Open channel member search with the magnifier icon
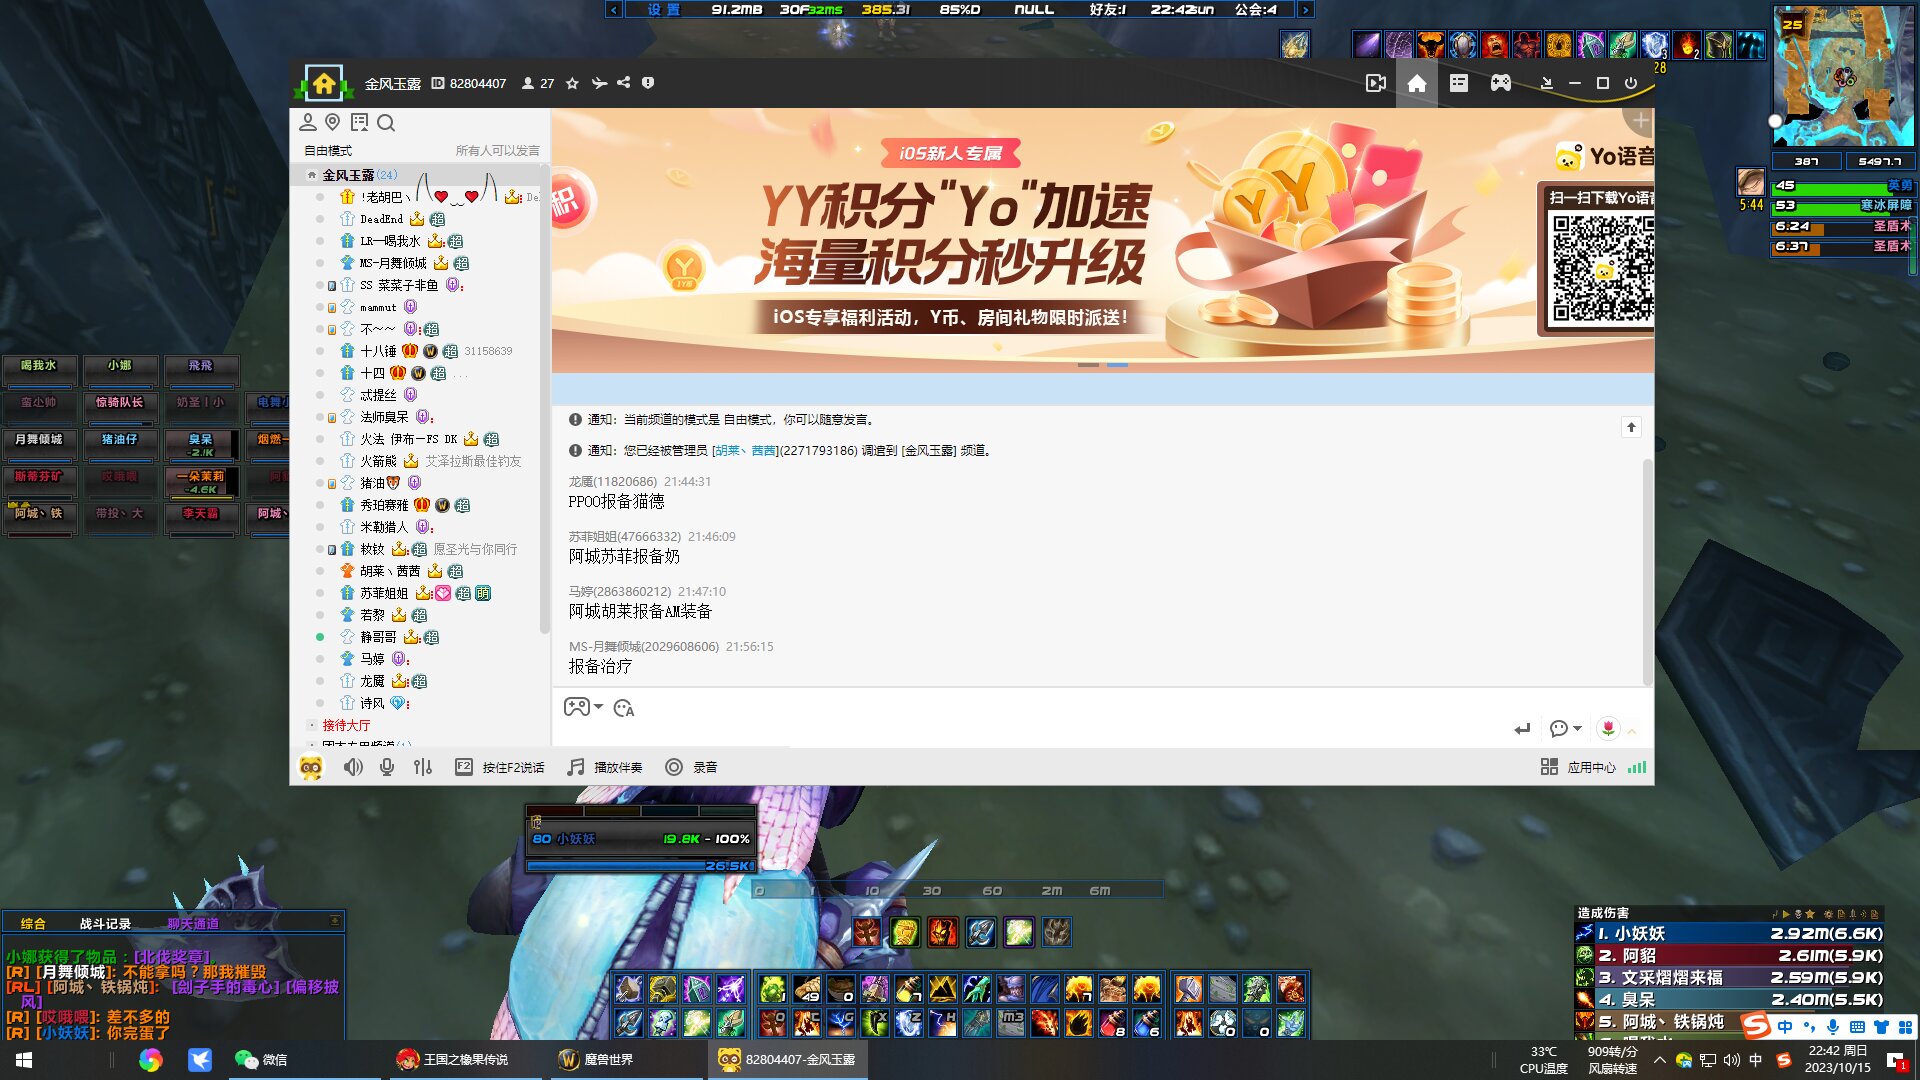The width and height of the screenshot is (1920, 1080). pyautogui.click(x=386, y=123)
